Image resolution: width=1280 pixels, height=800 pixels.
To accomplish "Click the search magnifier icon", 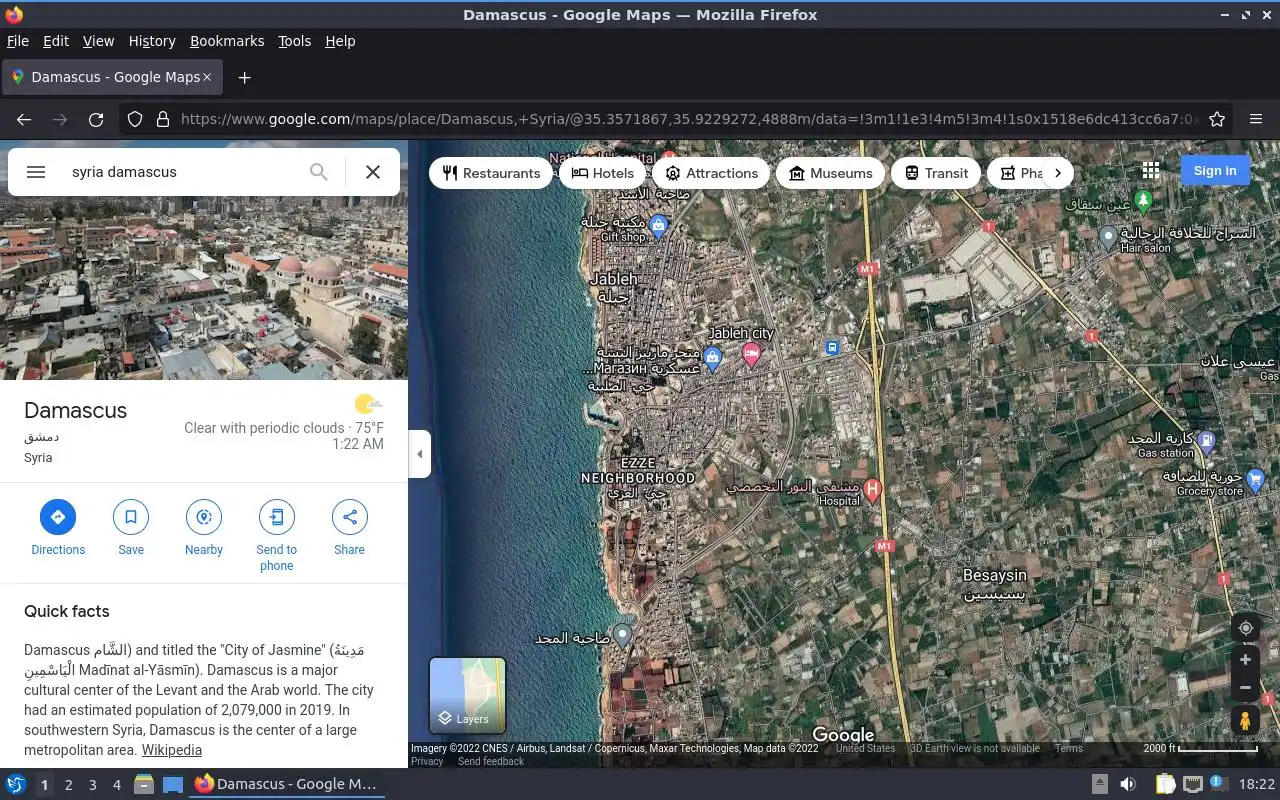I will point(318,172).
